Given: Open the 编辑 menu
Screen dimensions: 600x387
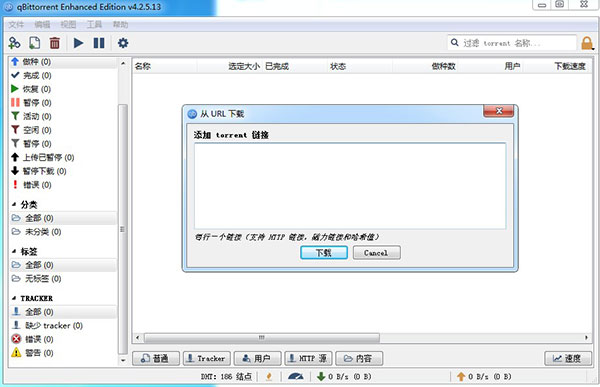Looking at the screenshot, I should [x=42, y=24].
